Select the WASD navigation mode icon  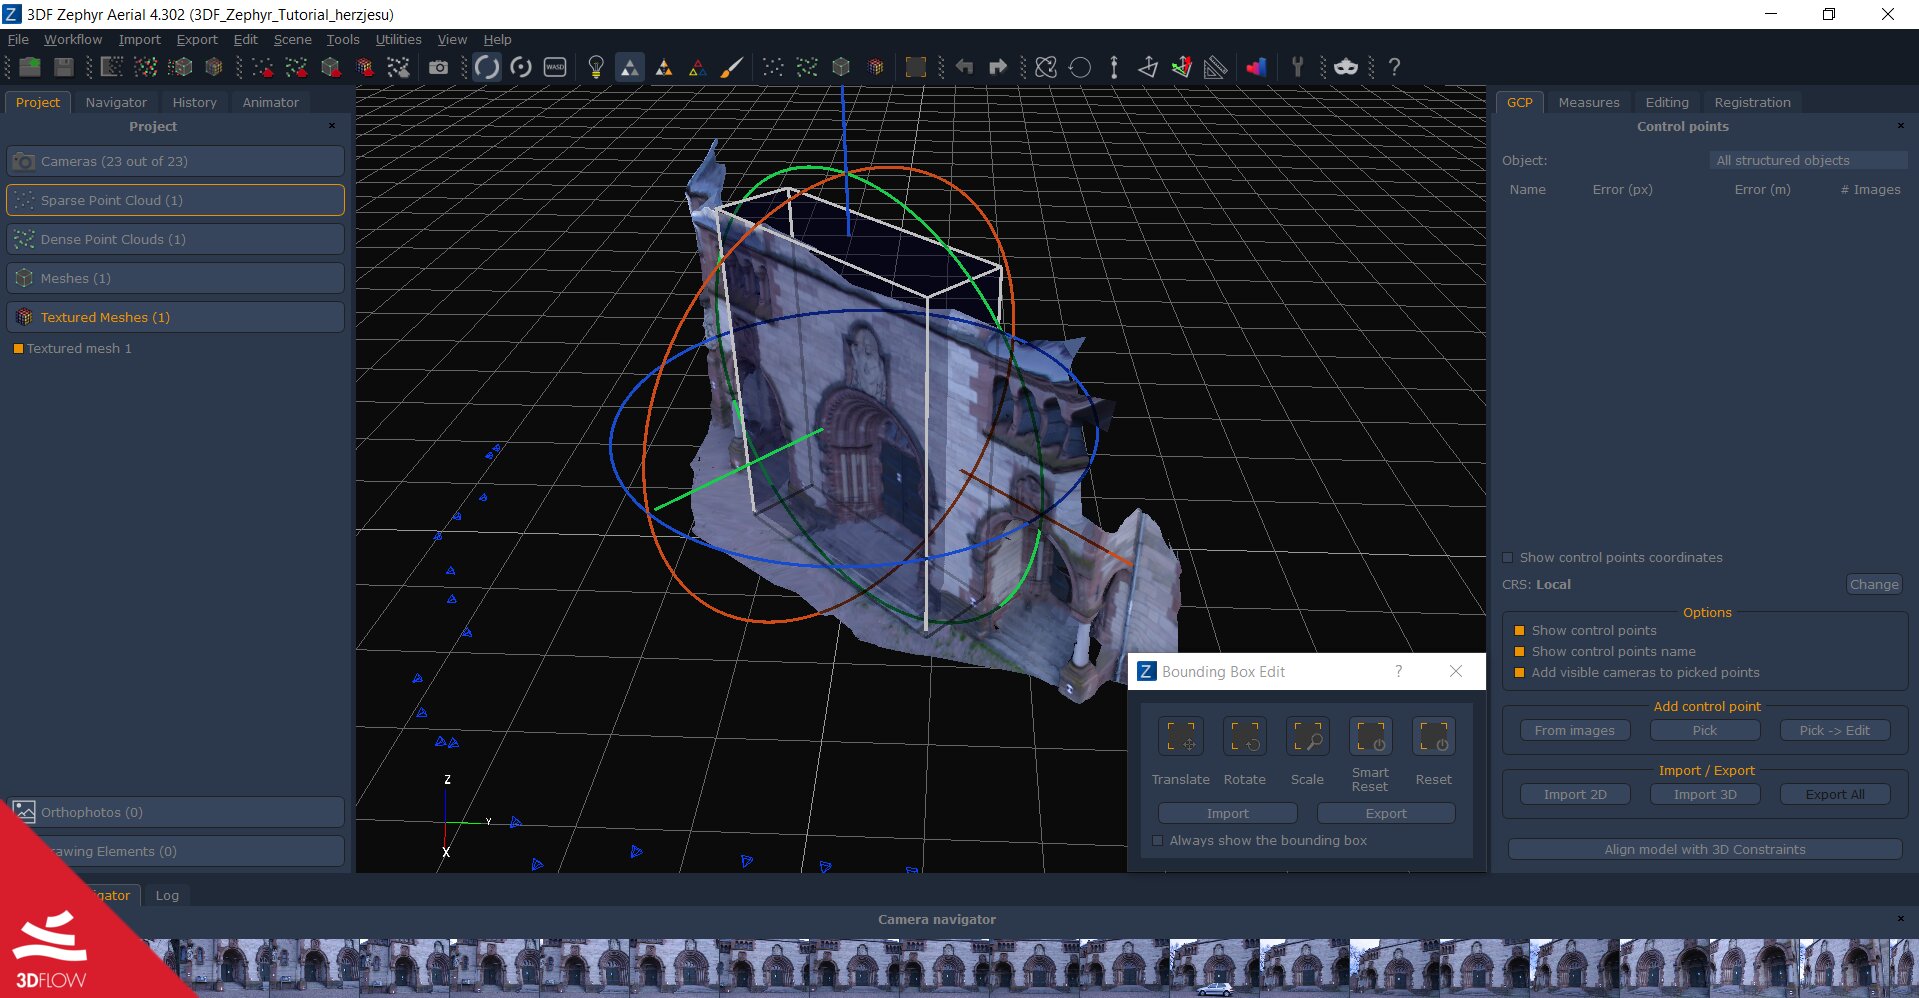(555, 67)
